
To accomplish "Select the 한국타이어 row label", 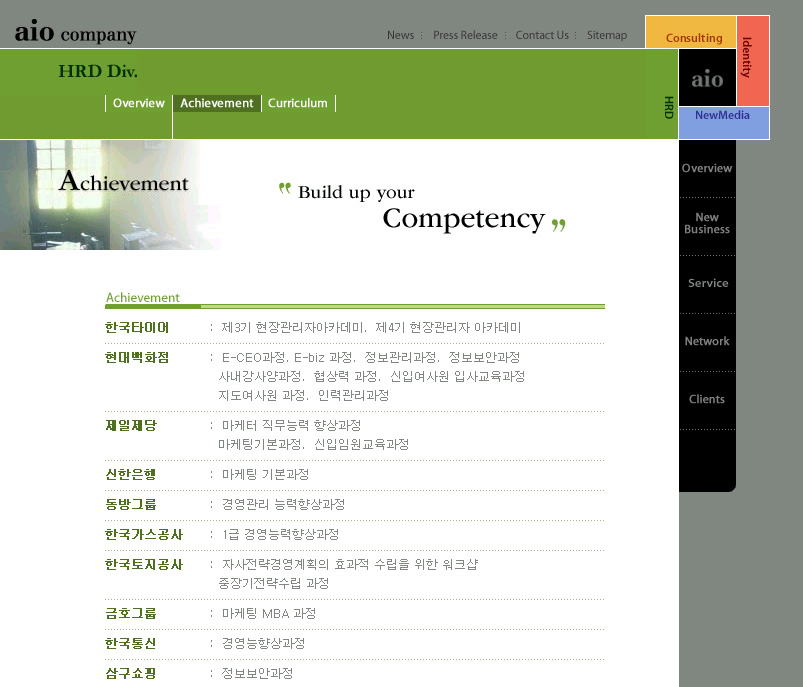I will (137, 327).
